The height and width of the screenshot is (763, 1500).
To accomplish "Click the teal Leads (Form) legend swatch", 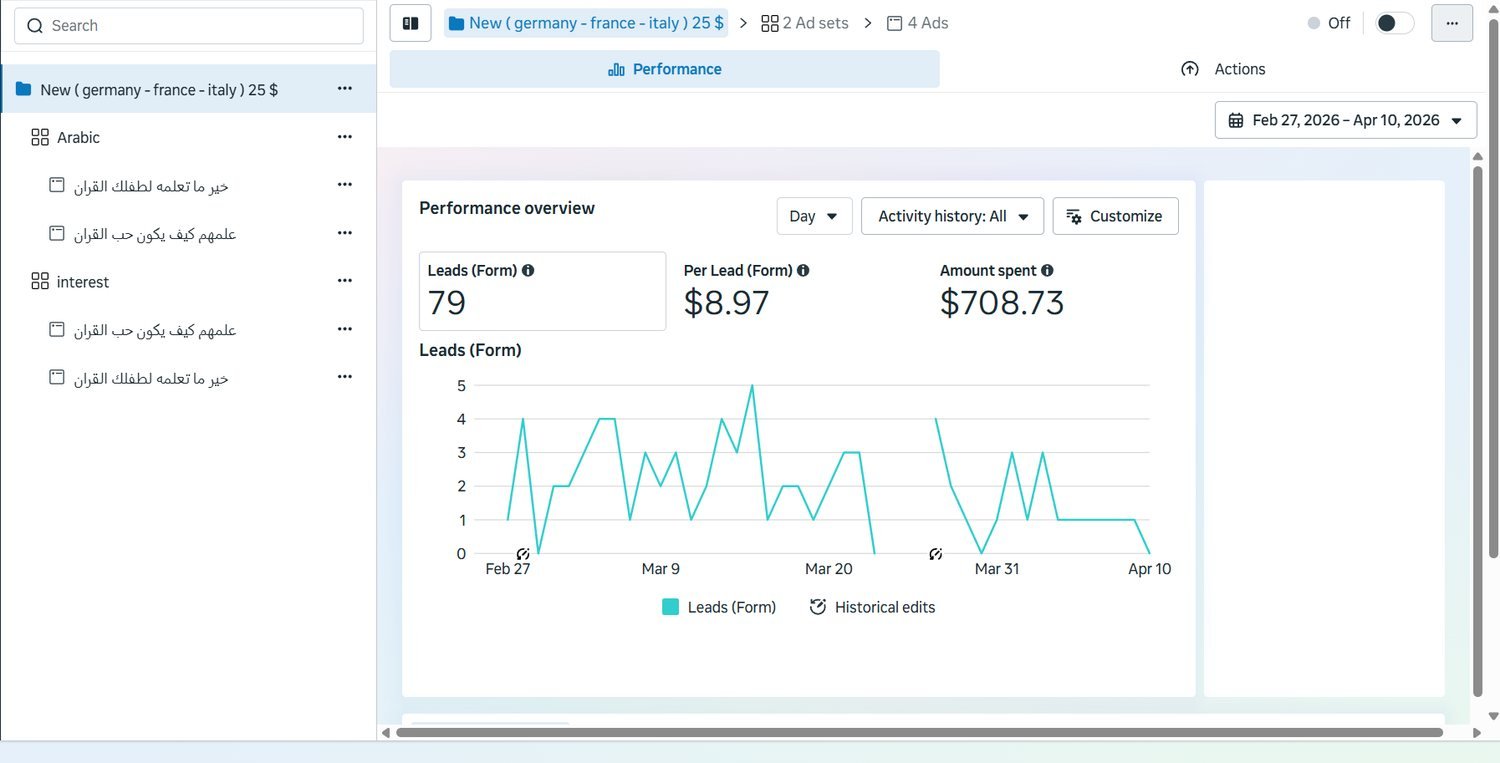I will pos(671,607).
